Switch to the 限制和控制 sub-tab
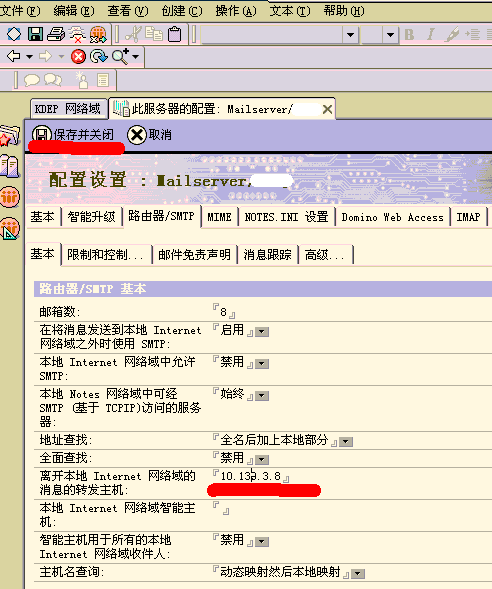 click(106, 255)
